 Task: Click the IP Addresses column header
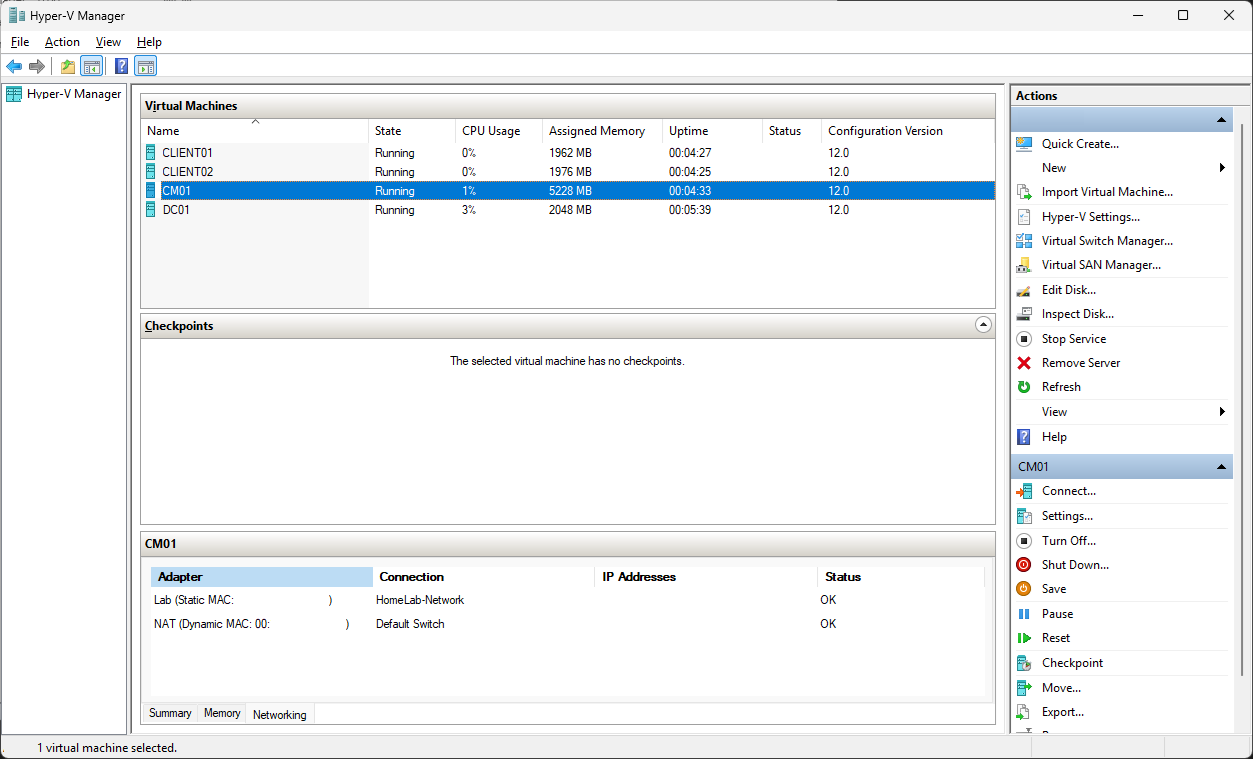pos(706,577)
